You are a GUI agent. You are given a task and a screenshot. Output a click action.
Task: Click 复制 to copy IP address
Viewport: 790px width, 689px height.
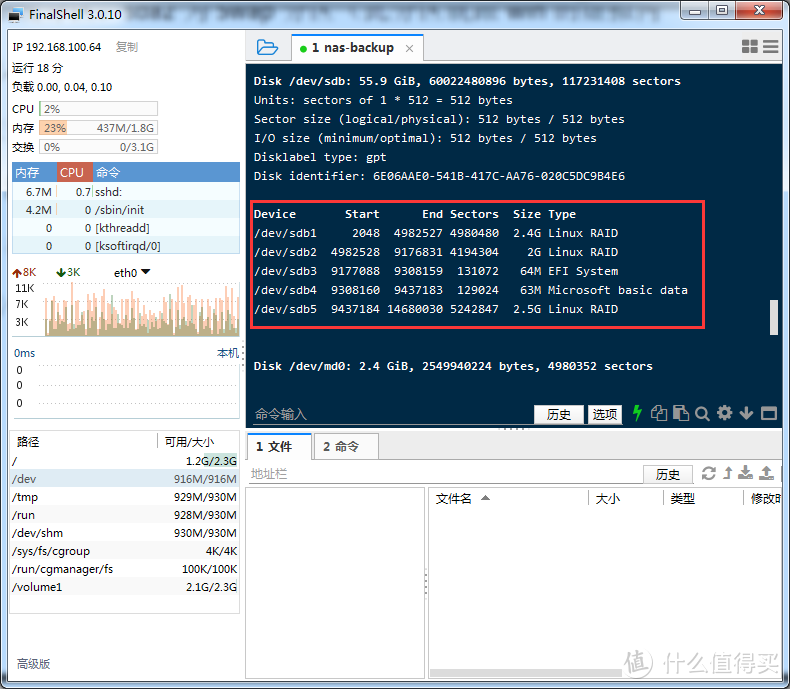coord(127,47)
